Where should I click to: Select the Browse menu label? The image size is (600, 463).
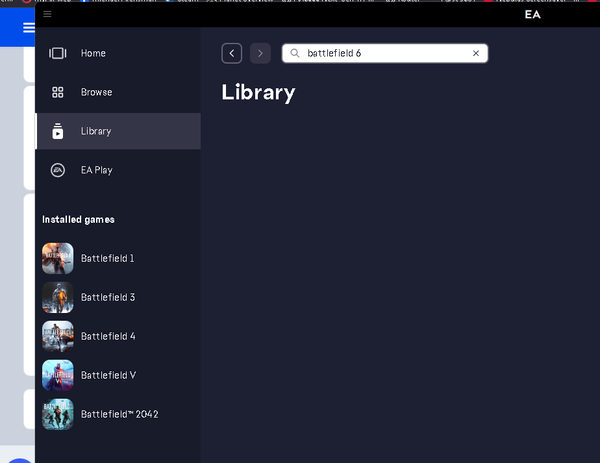coord(96,92)
